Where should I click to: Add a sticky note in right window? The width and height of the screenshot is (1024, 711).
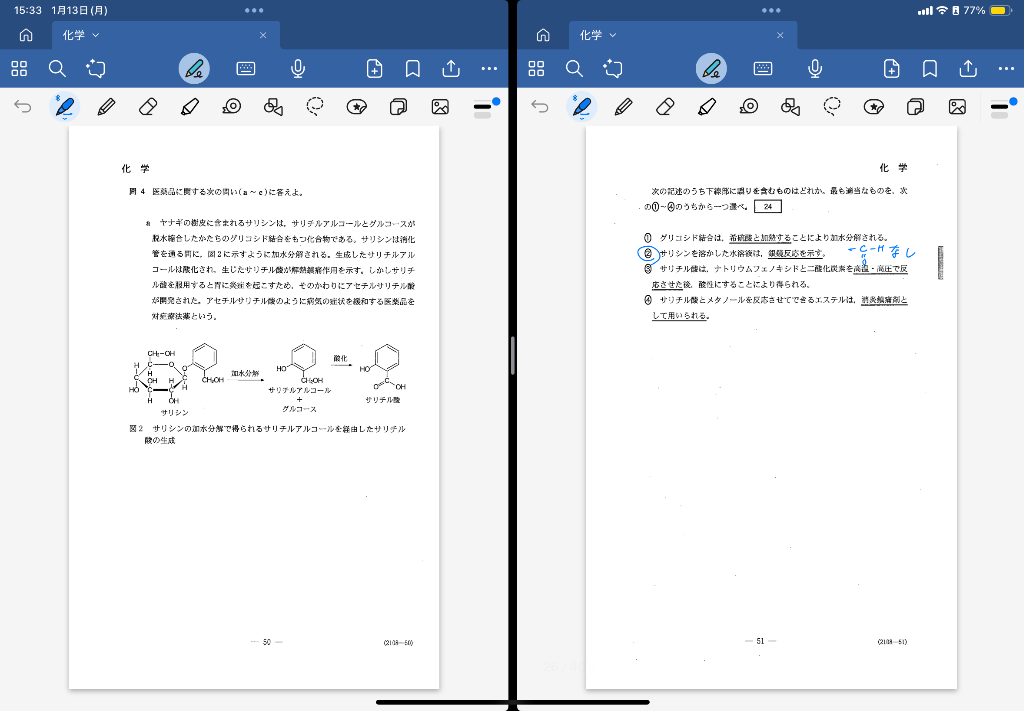point(915,107)
